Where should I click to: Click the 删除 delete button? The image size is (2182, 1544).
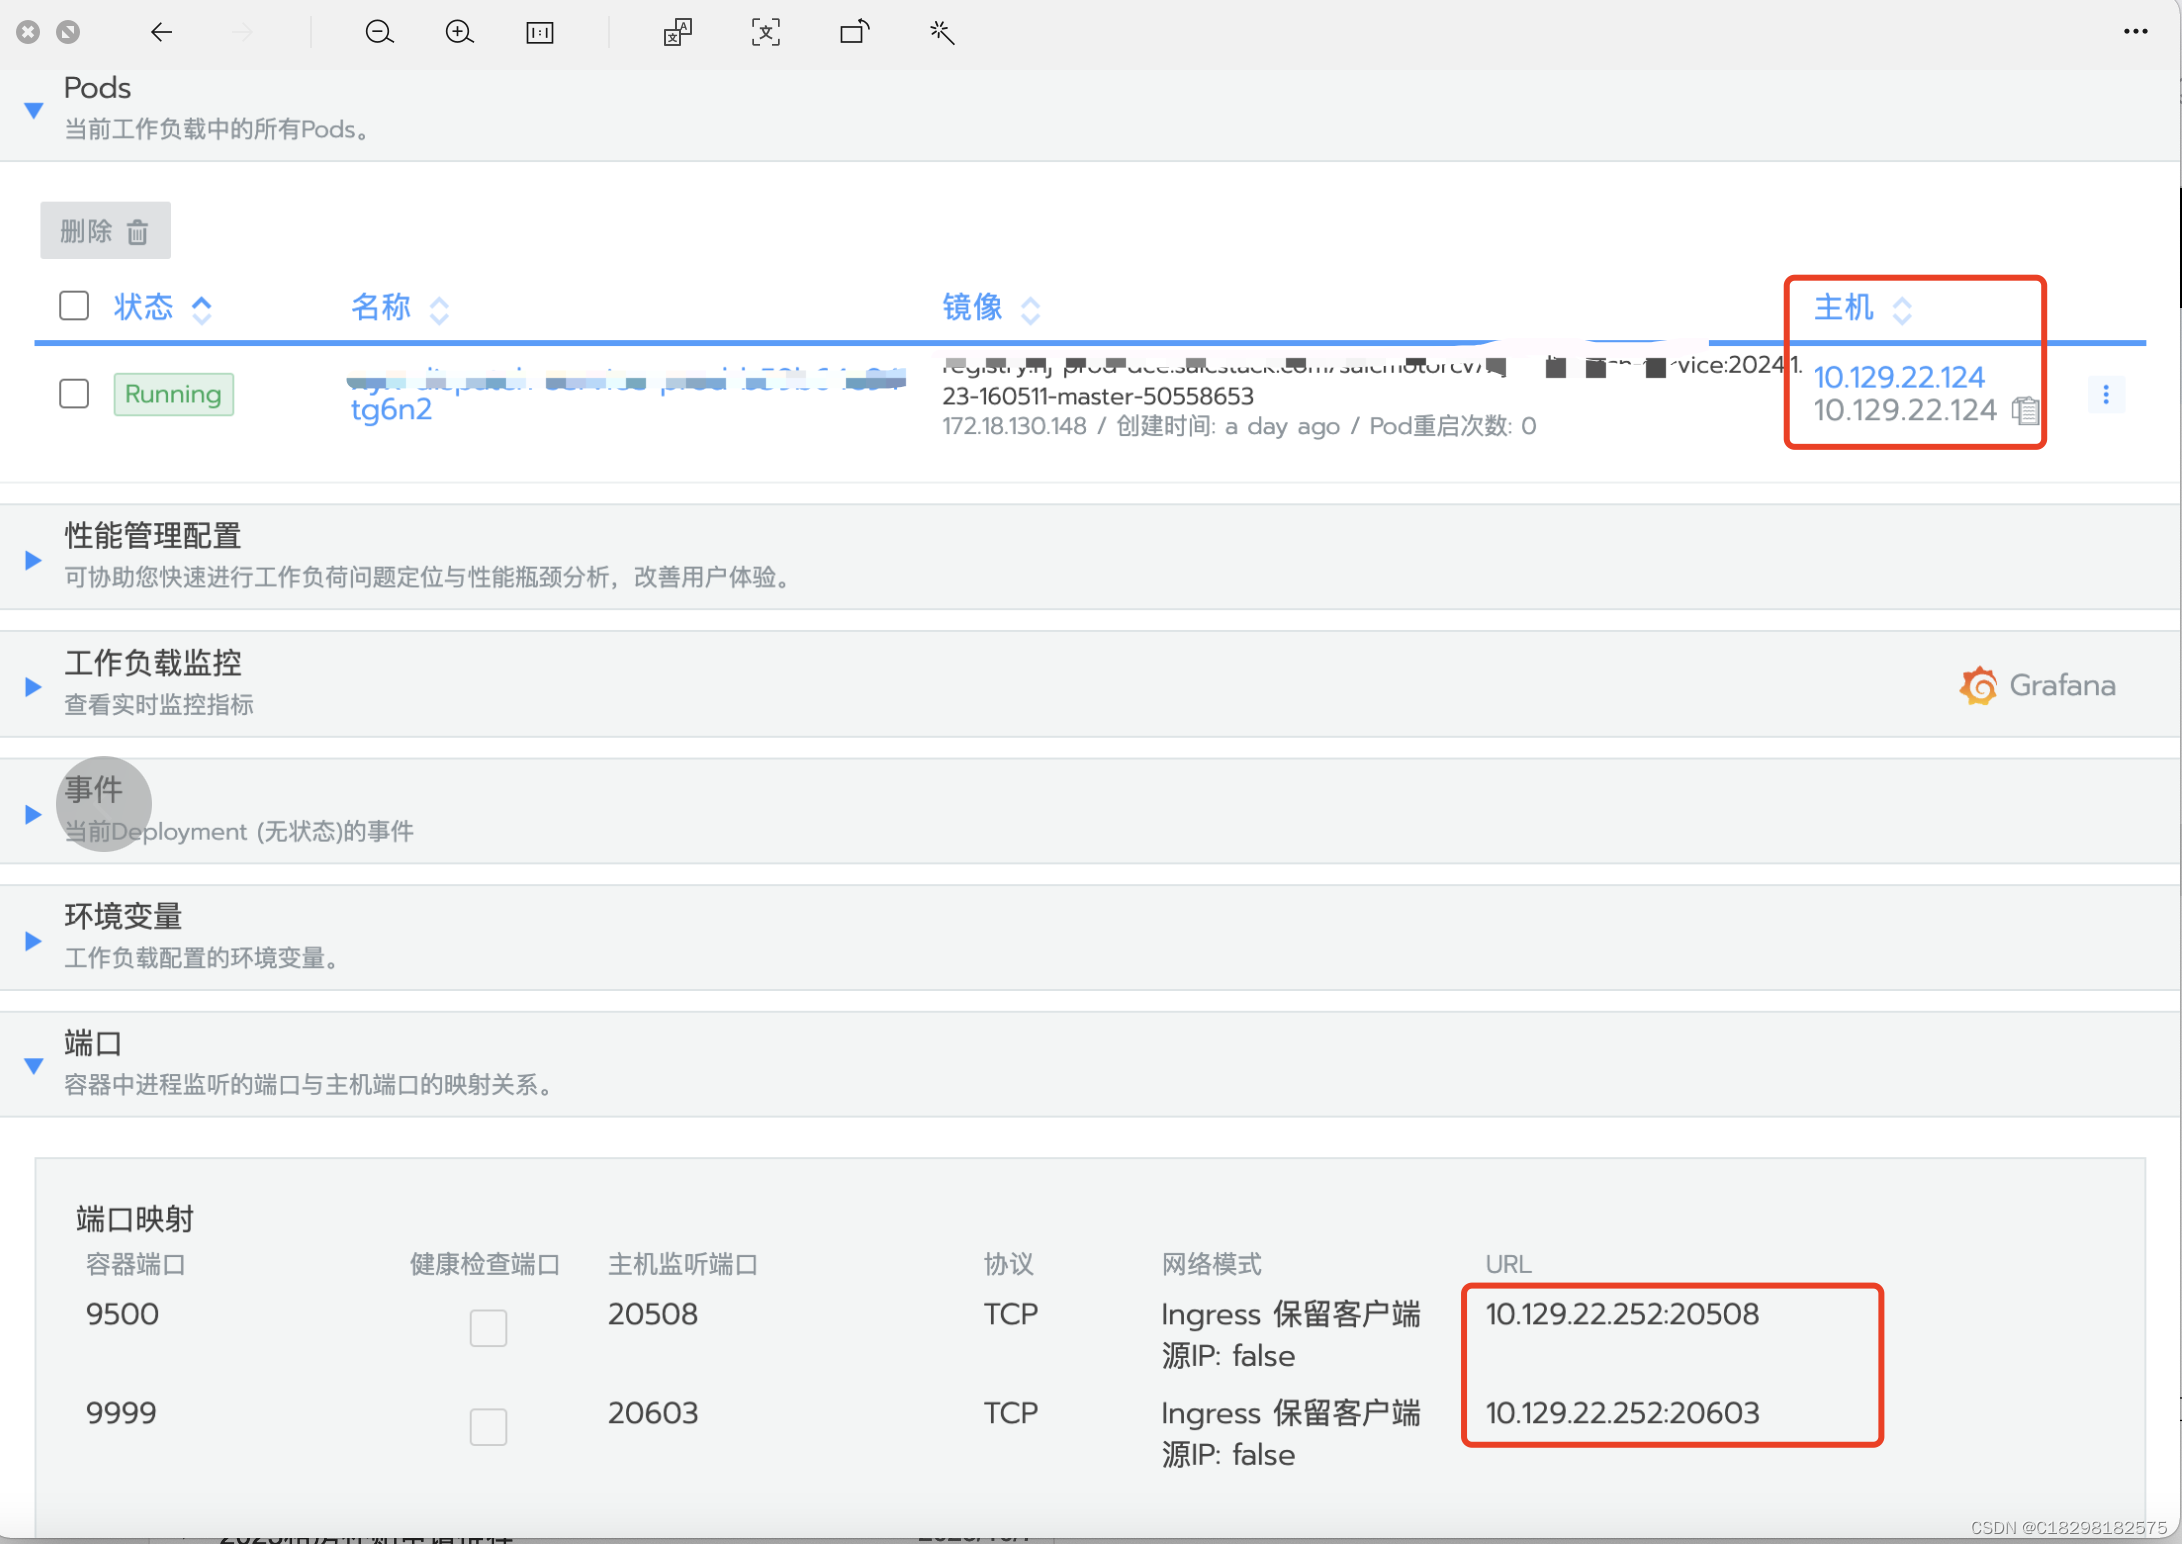105,229
